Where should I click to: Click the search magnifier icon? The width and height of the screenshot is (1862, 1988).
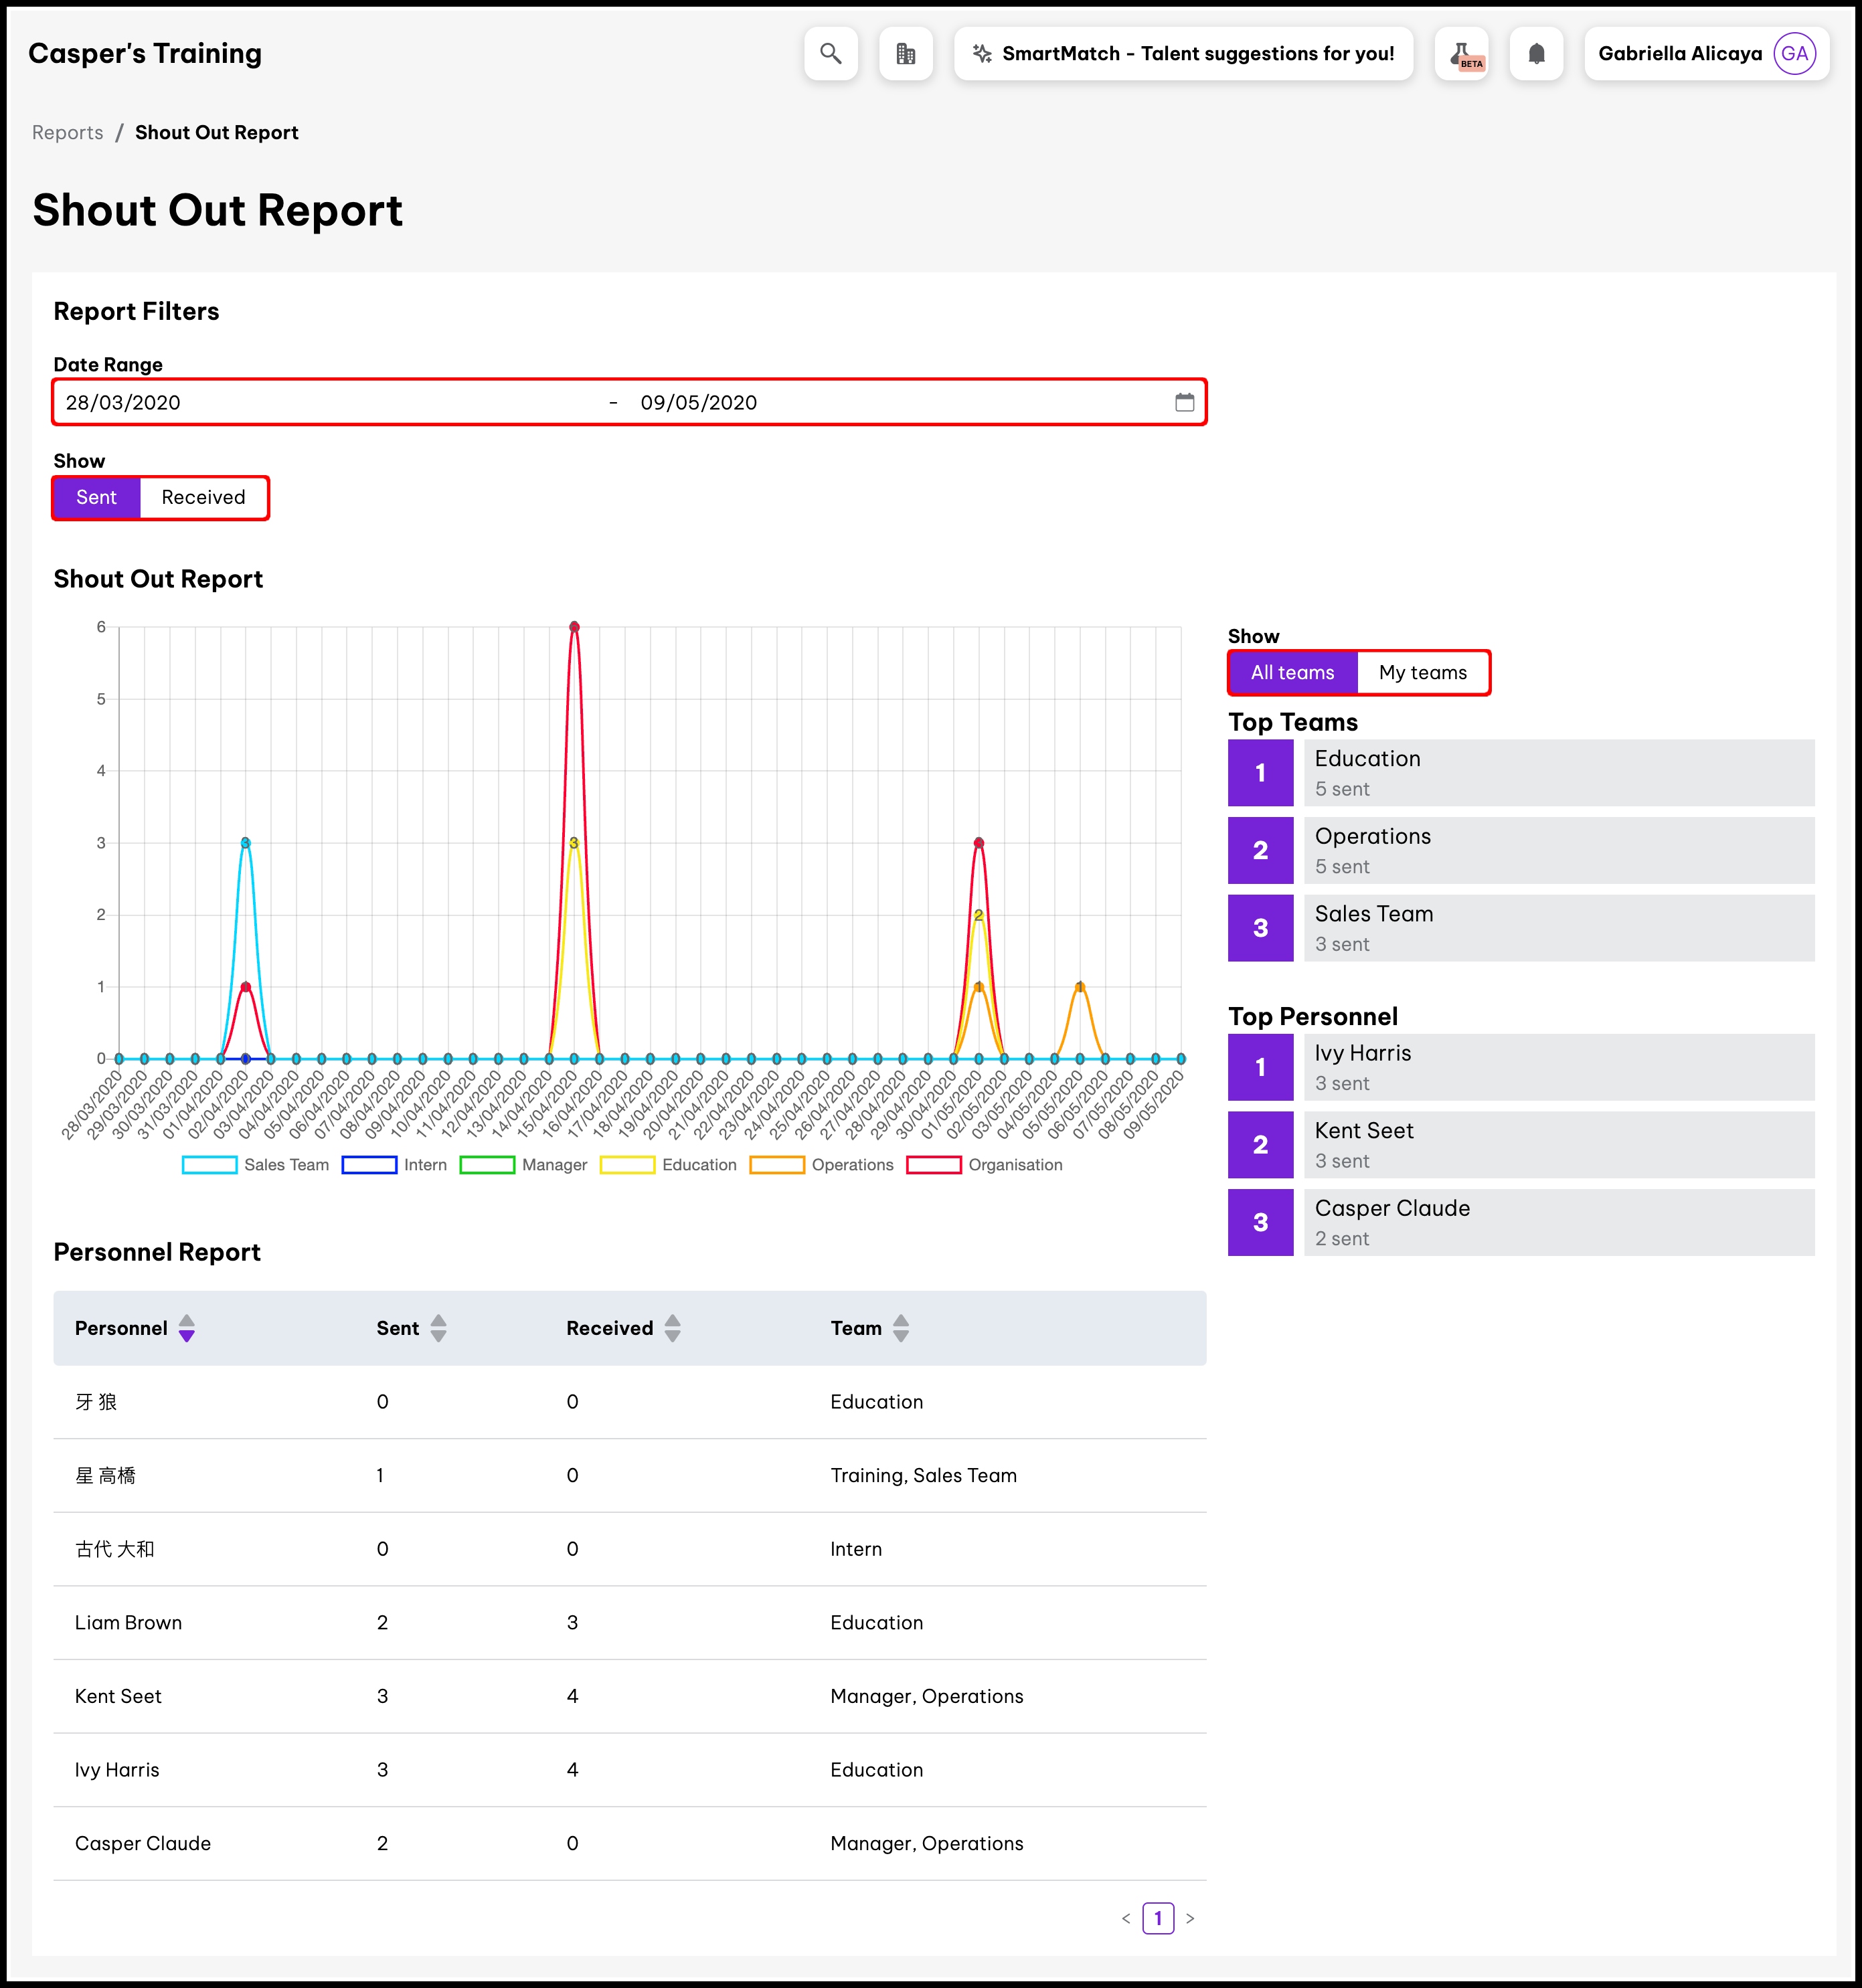coord(830,54)
